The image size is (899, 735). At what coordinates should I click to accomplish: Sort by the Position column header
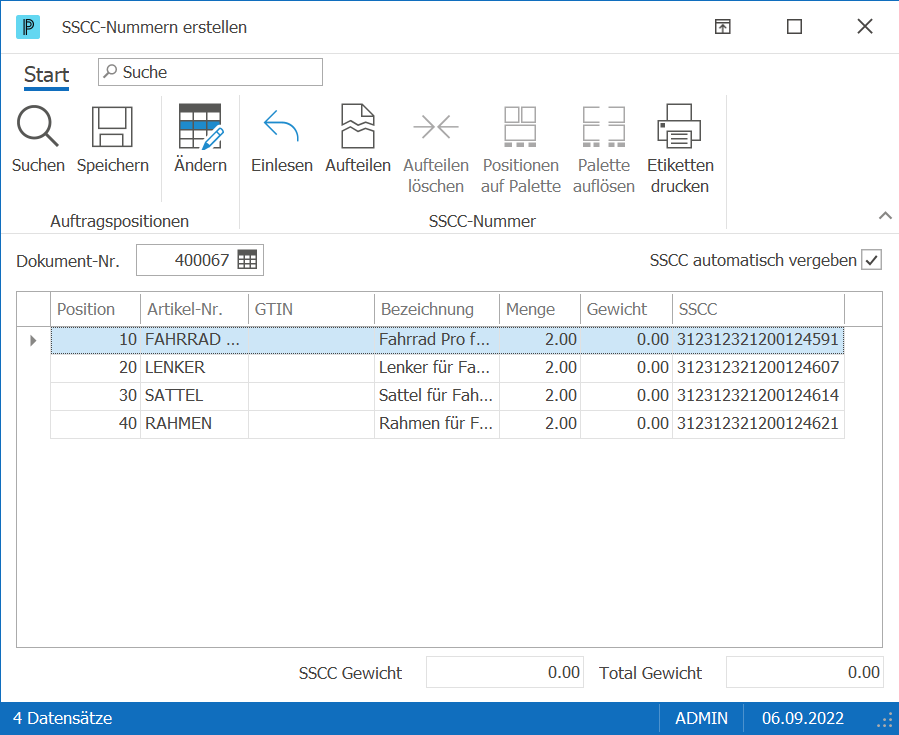click(95, 310)
